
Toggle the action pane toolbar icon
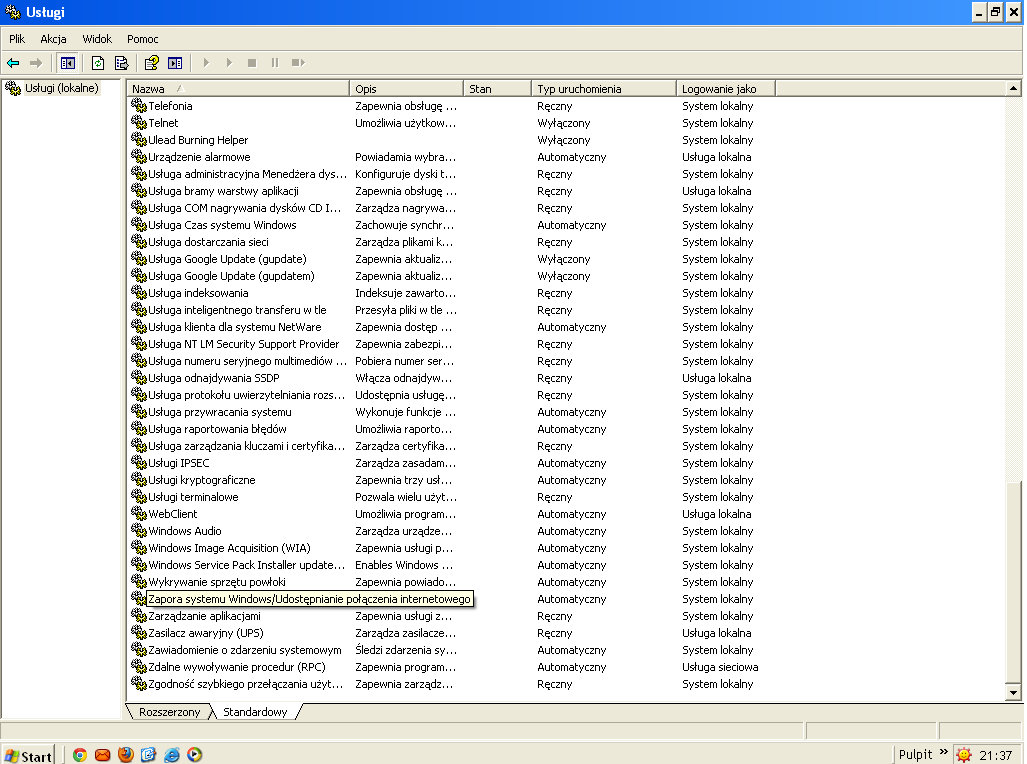[175, 63]
